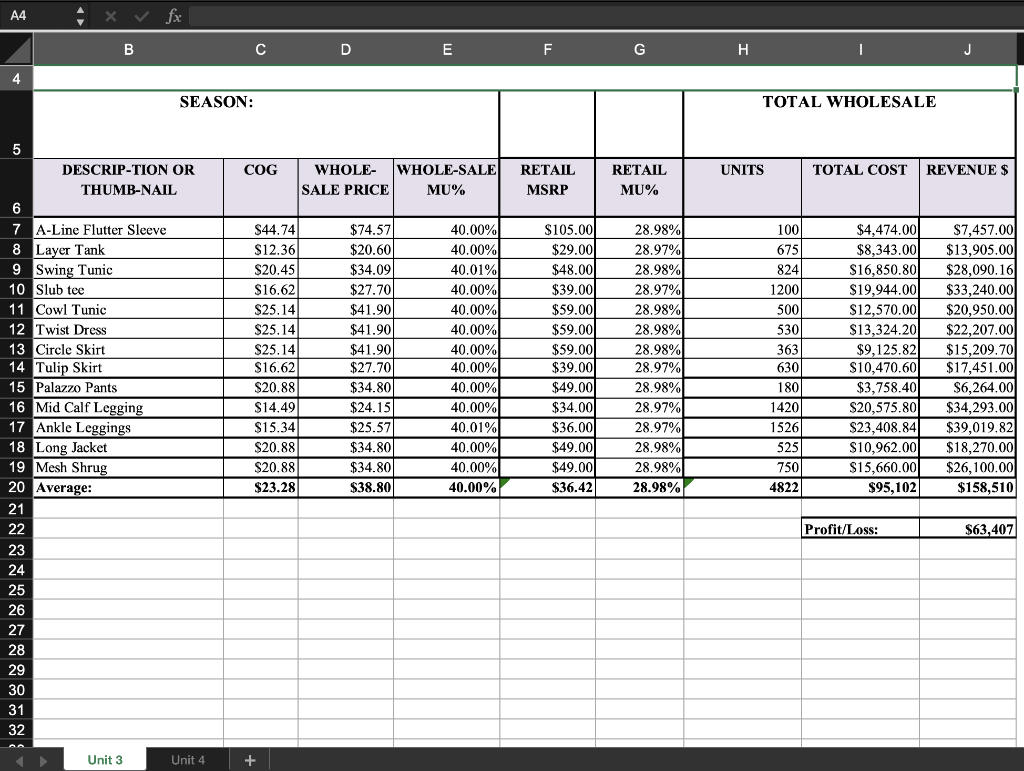Select column header J
The width and height of the screenshot is (1024, 771).
pyautogui.click(x=966, y=48)
